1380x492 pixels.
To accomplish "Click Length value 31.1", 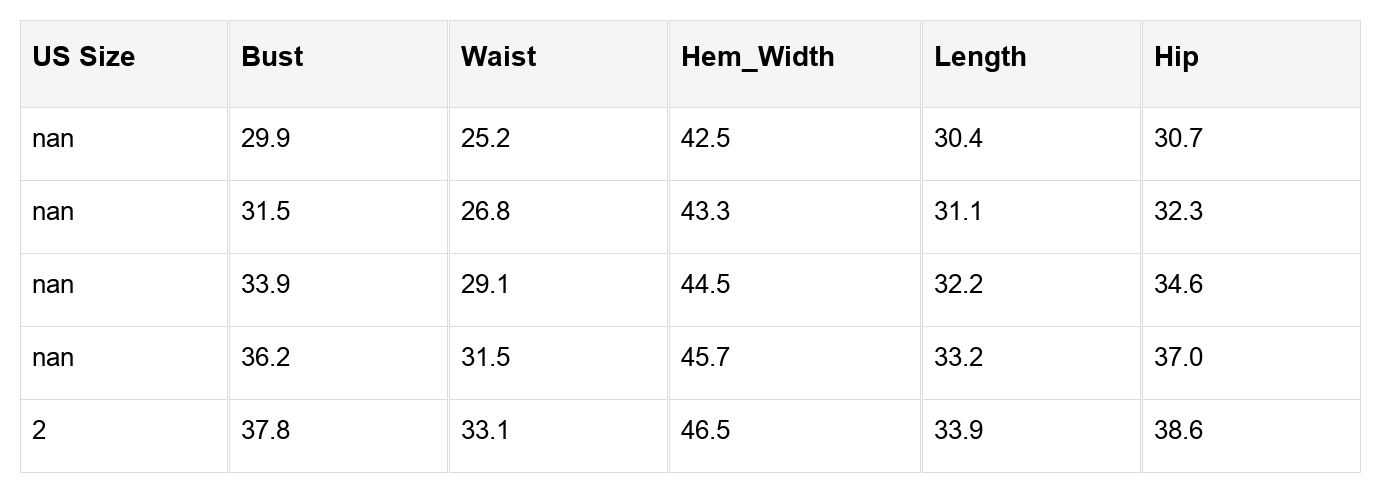I will tap(958, 211).
